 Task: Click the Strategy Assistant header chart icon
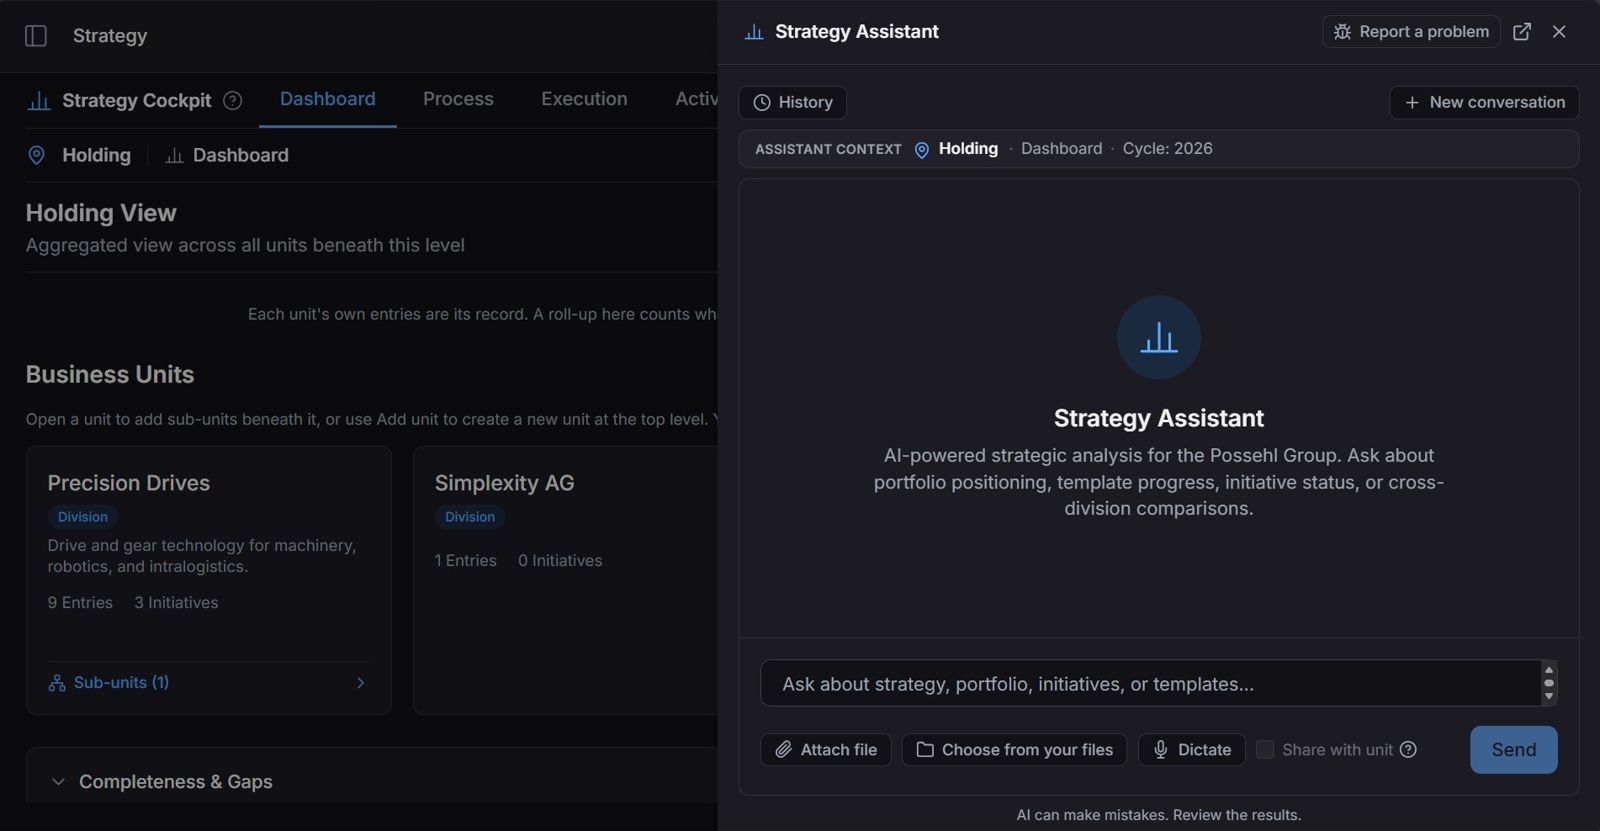pos(754,32)
